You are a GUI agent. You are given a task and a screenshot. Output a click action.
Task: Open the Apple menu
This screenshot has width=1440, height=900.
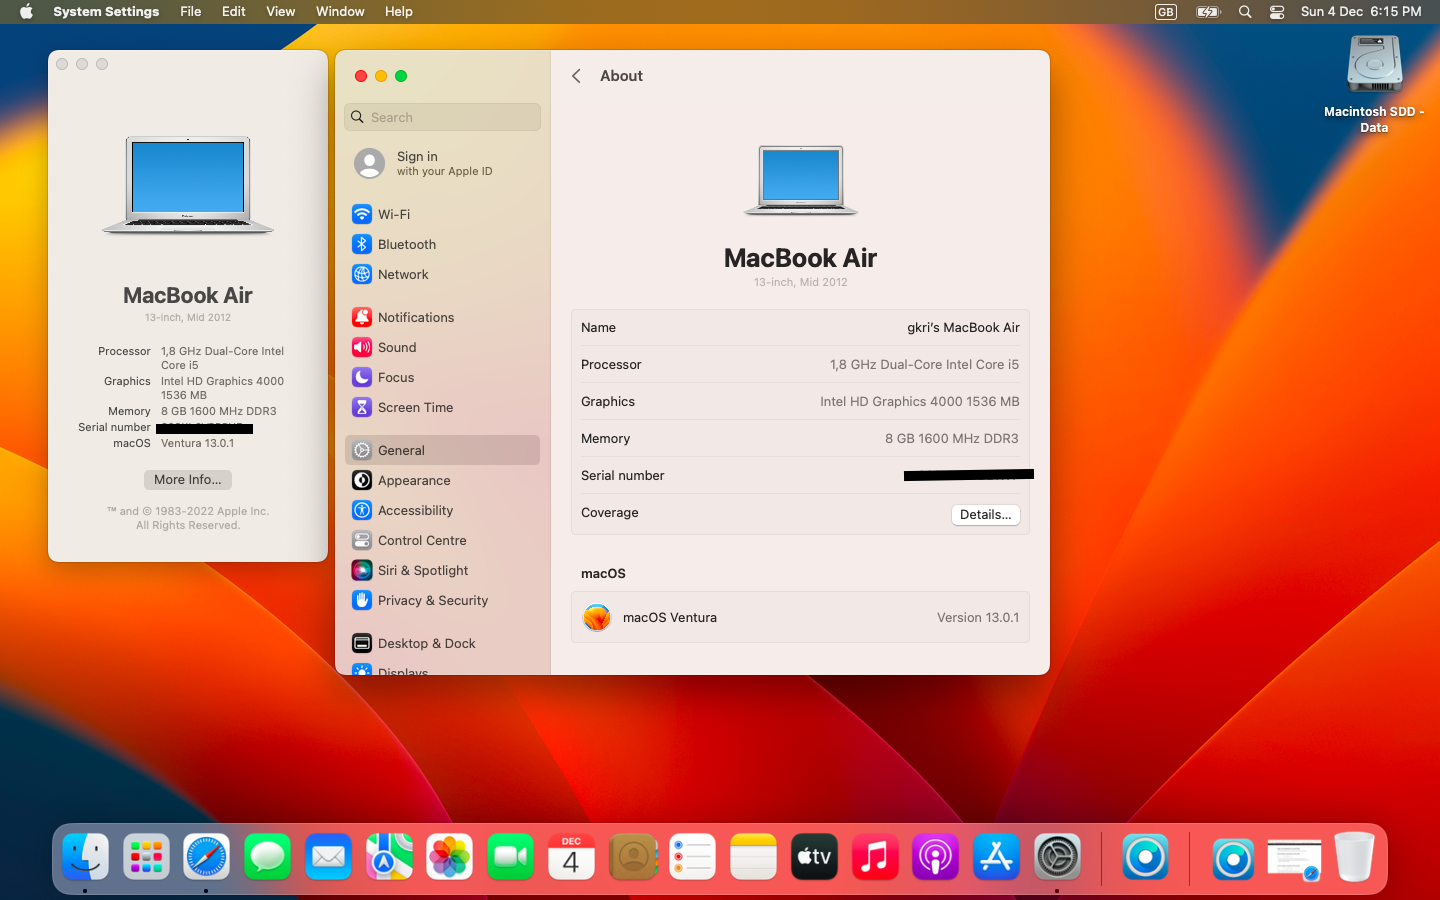(x=26, y=12)
